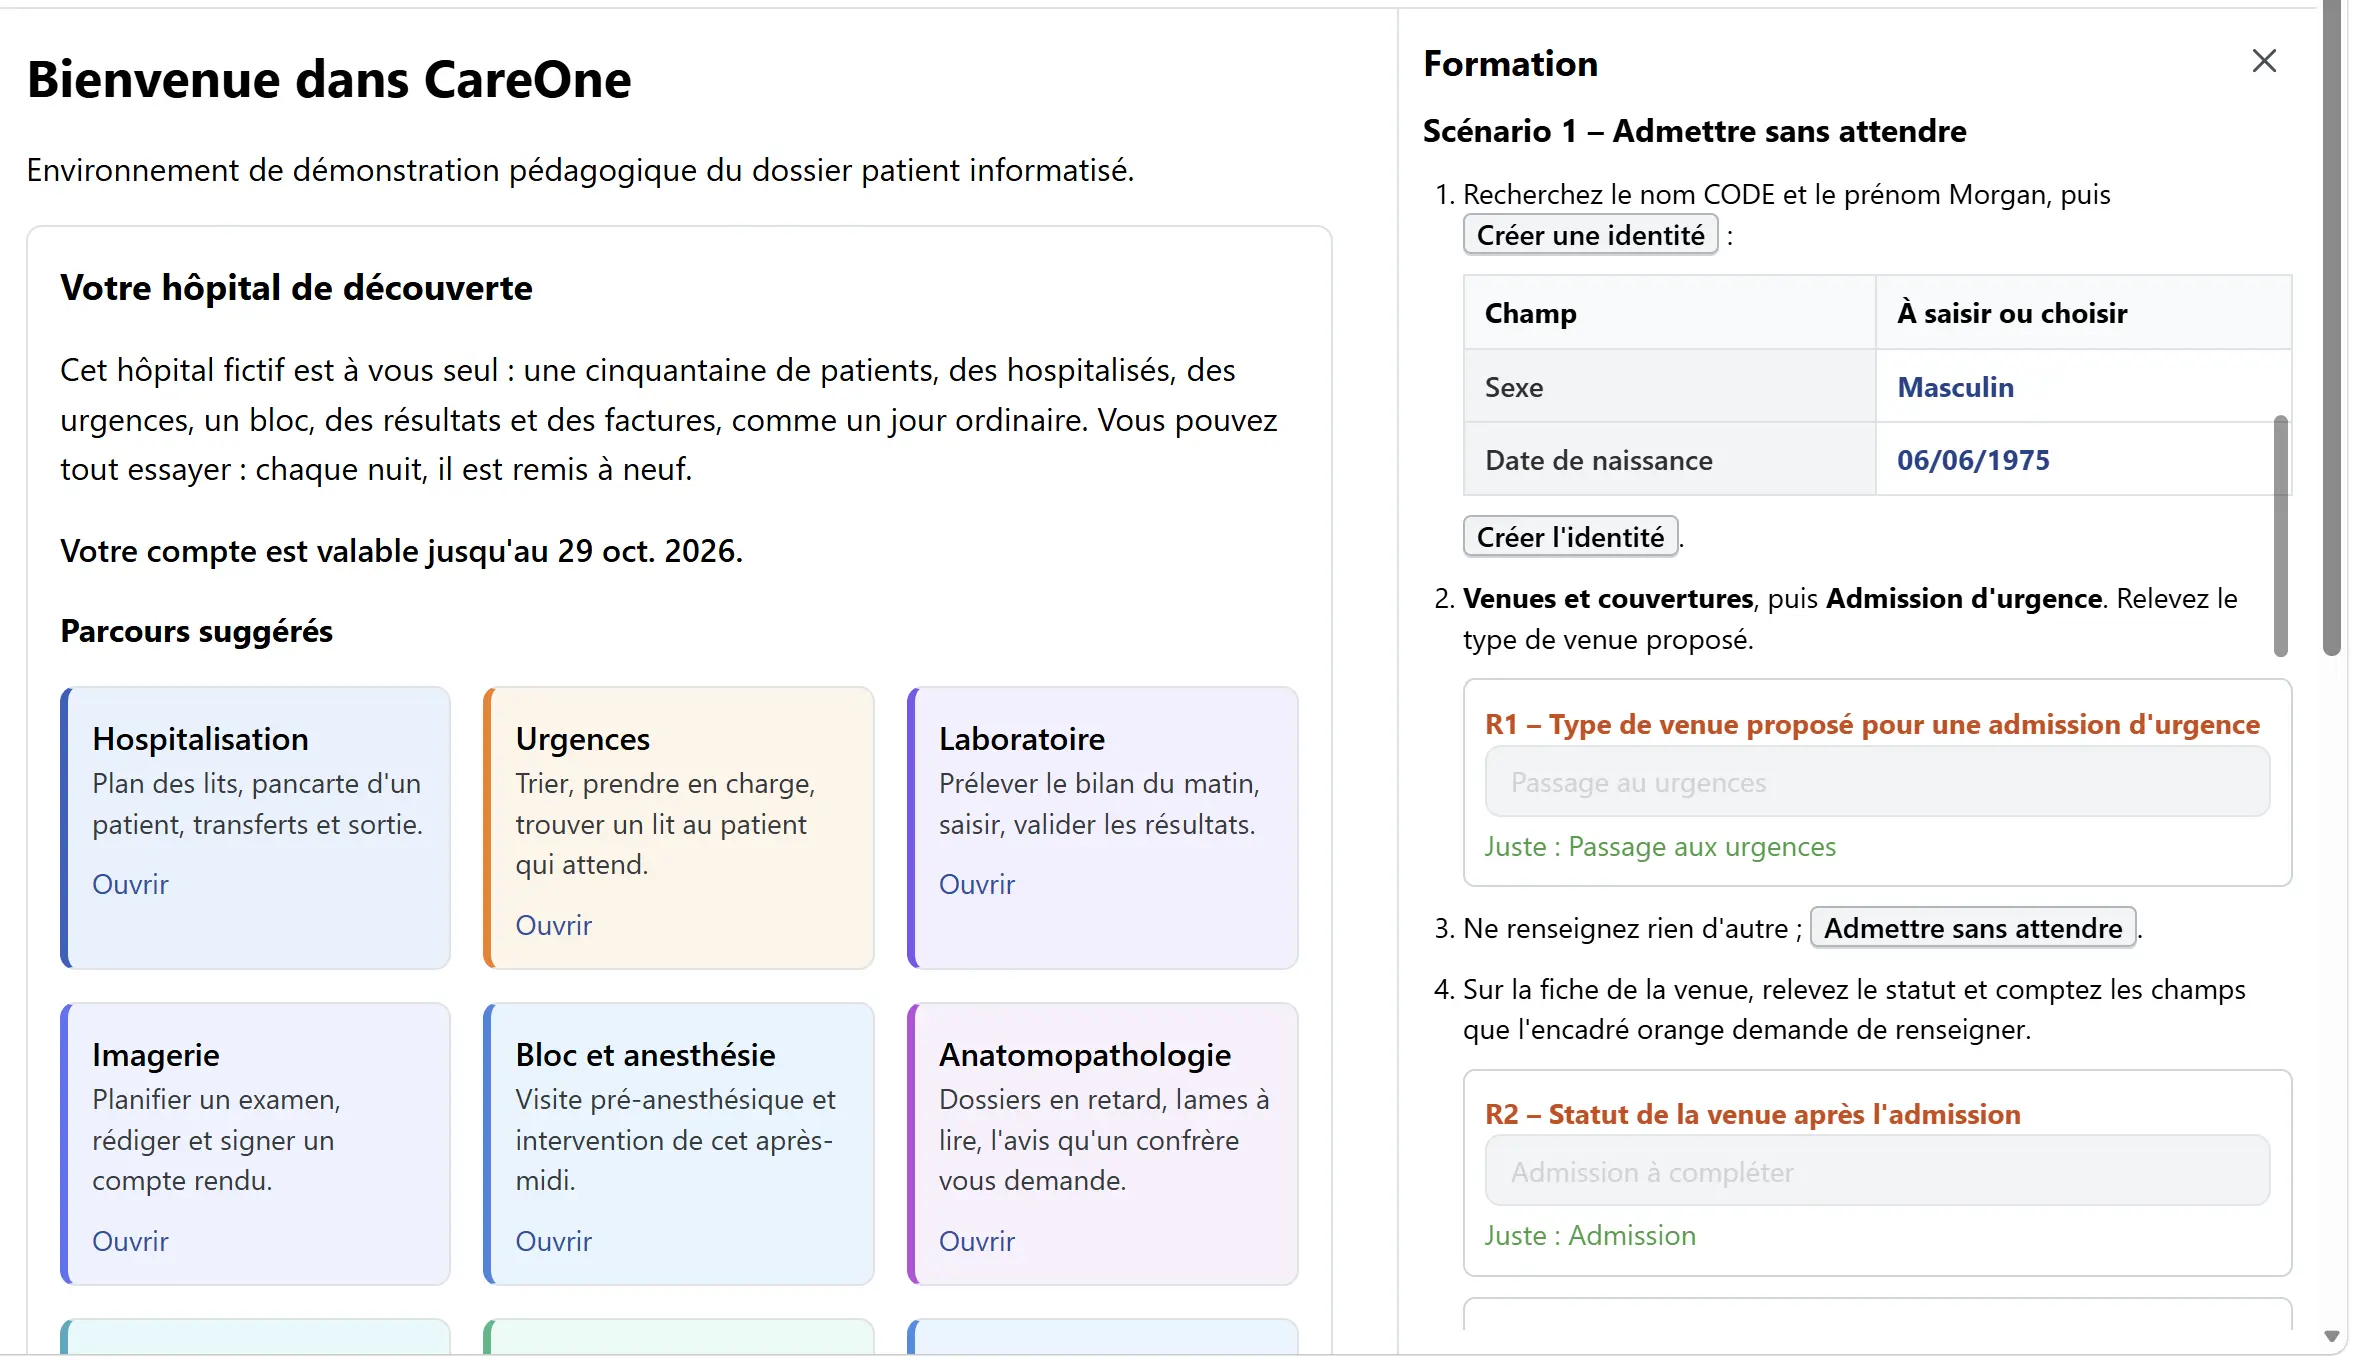2354x1360 pixels.
Task: Click the Hospitalisation card title
Action: point(200,738)
